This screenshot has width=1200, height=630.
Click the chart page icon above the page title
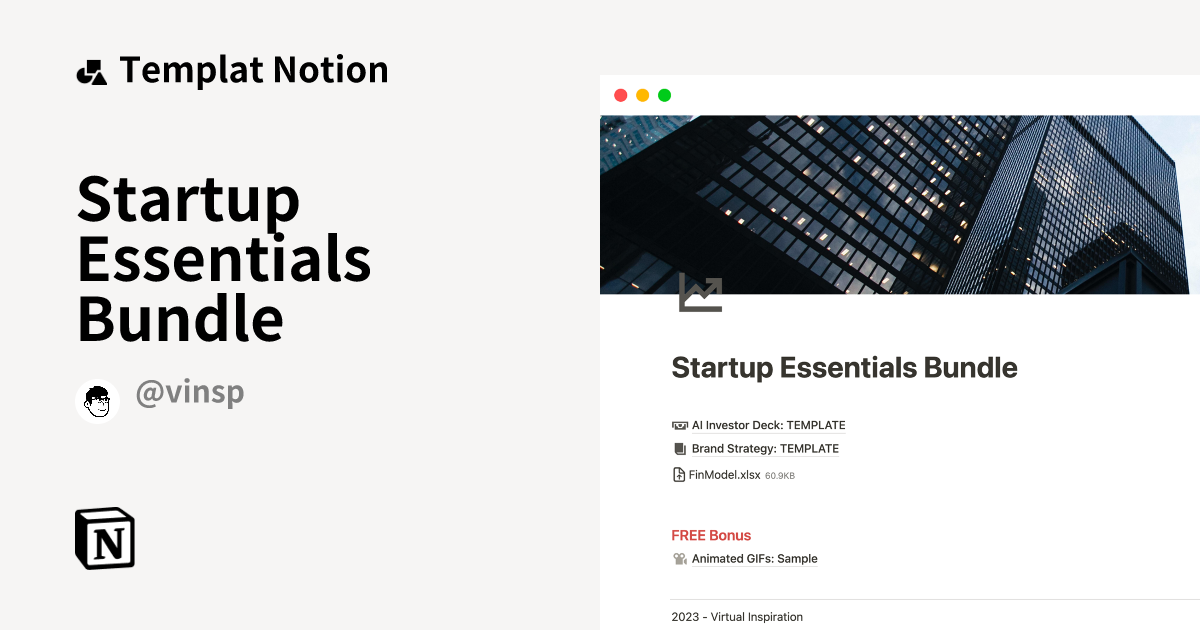(700, 292)
